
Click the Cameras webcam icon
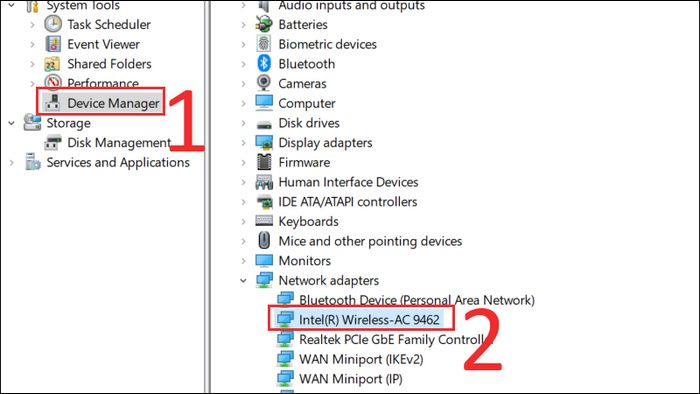[264, 83]
